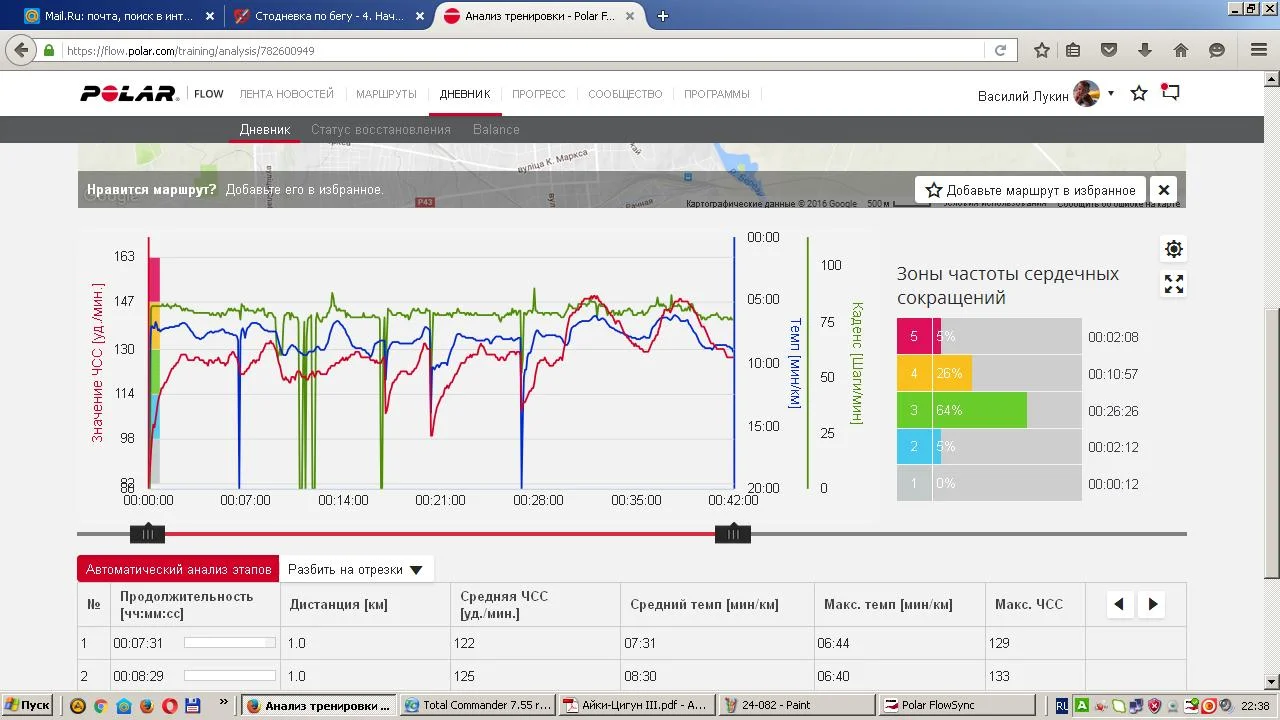1280x720 pixels.
Task: Click the page vertical scrollbar down arrow
Action: click(x=1272, y=682)
